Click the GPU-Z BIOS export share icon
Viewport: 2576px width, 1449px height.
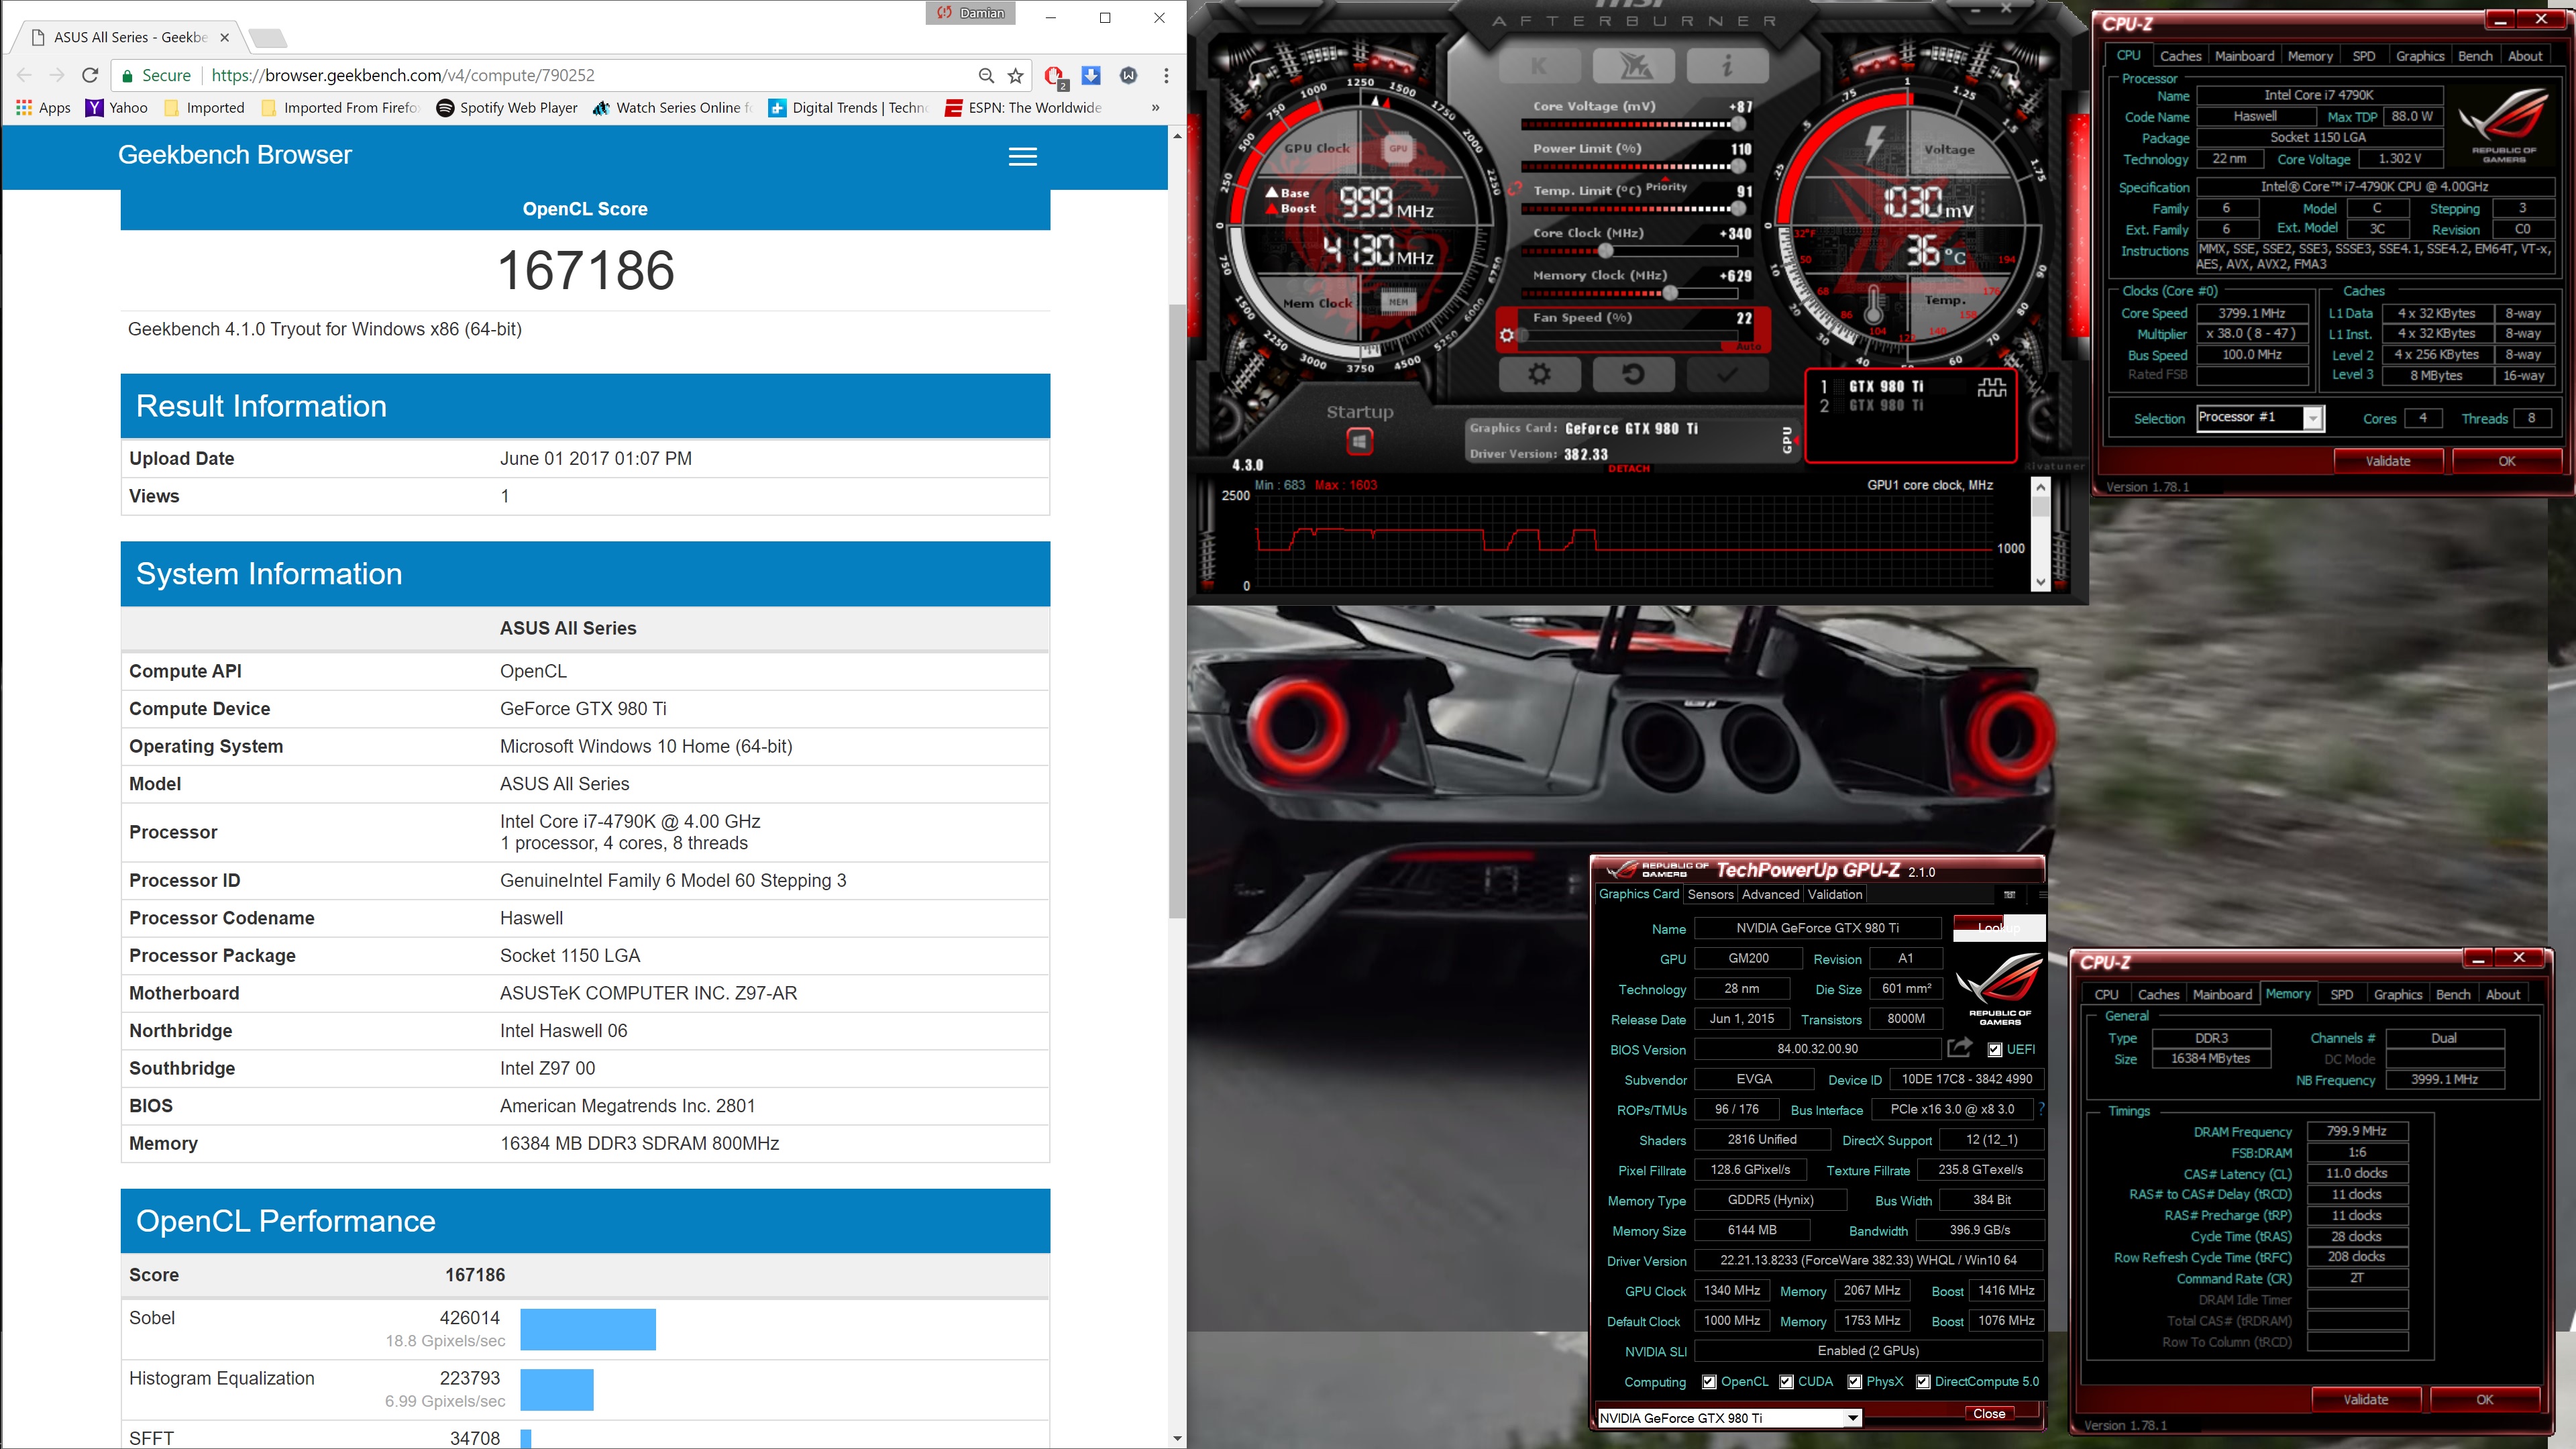[1960, 1047]
